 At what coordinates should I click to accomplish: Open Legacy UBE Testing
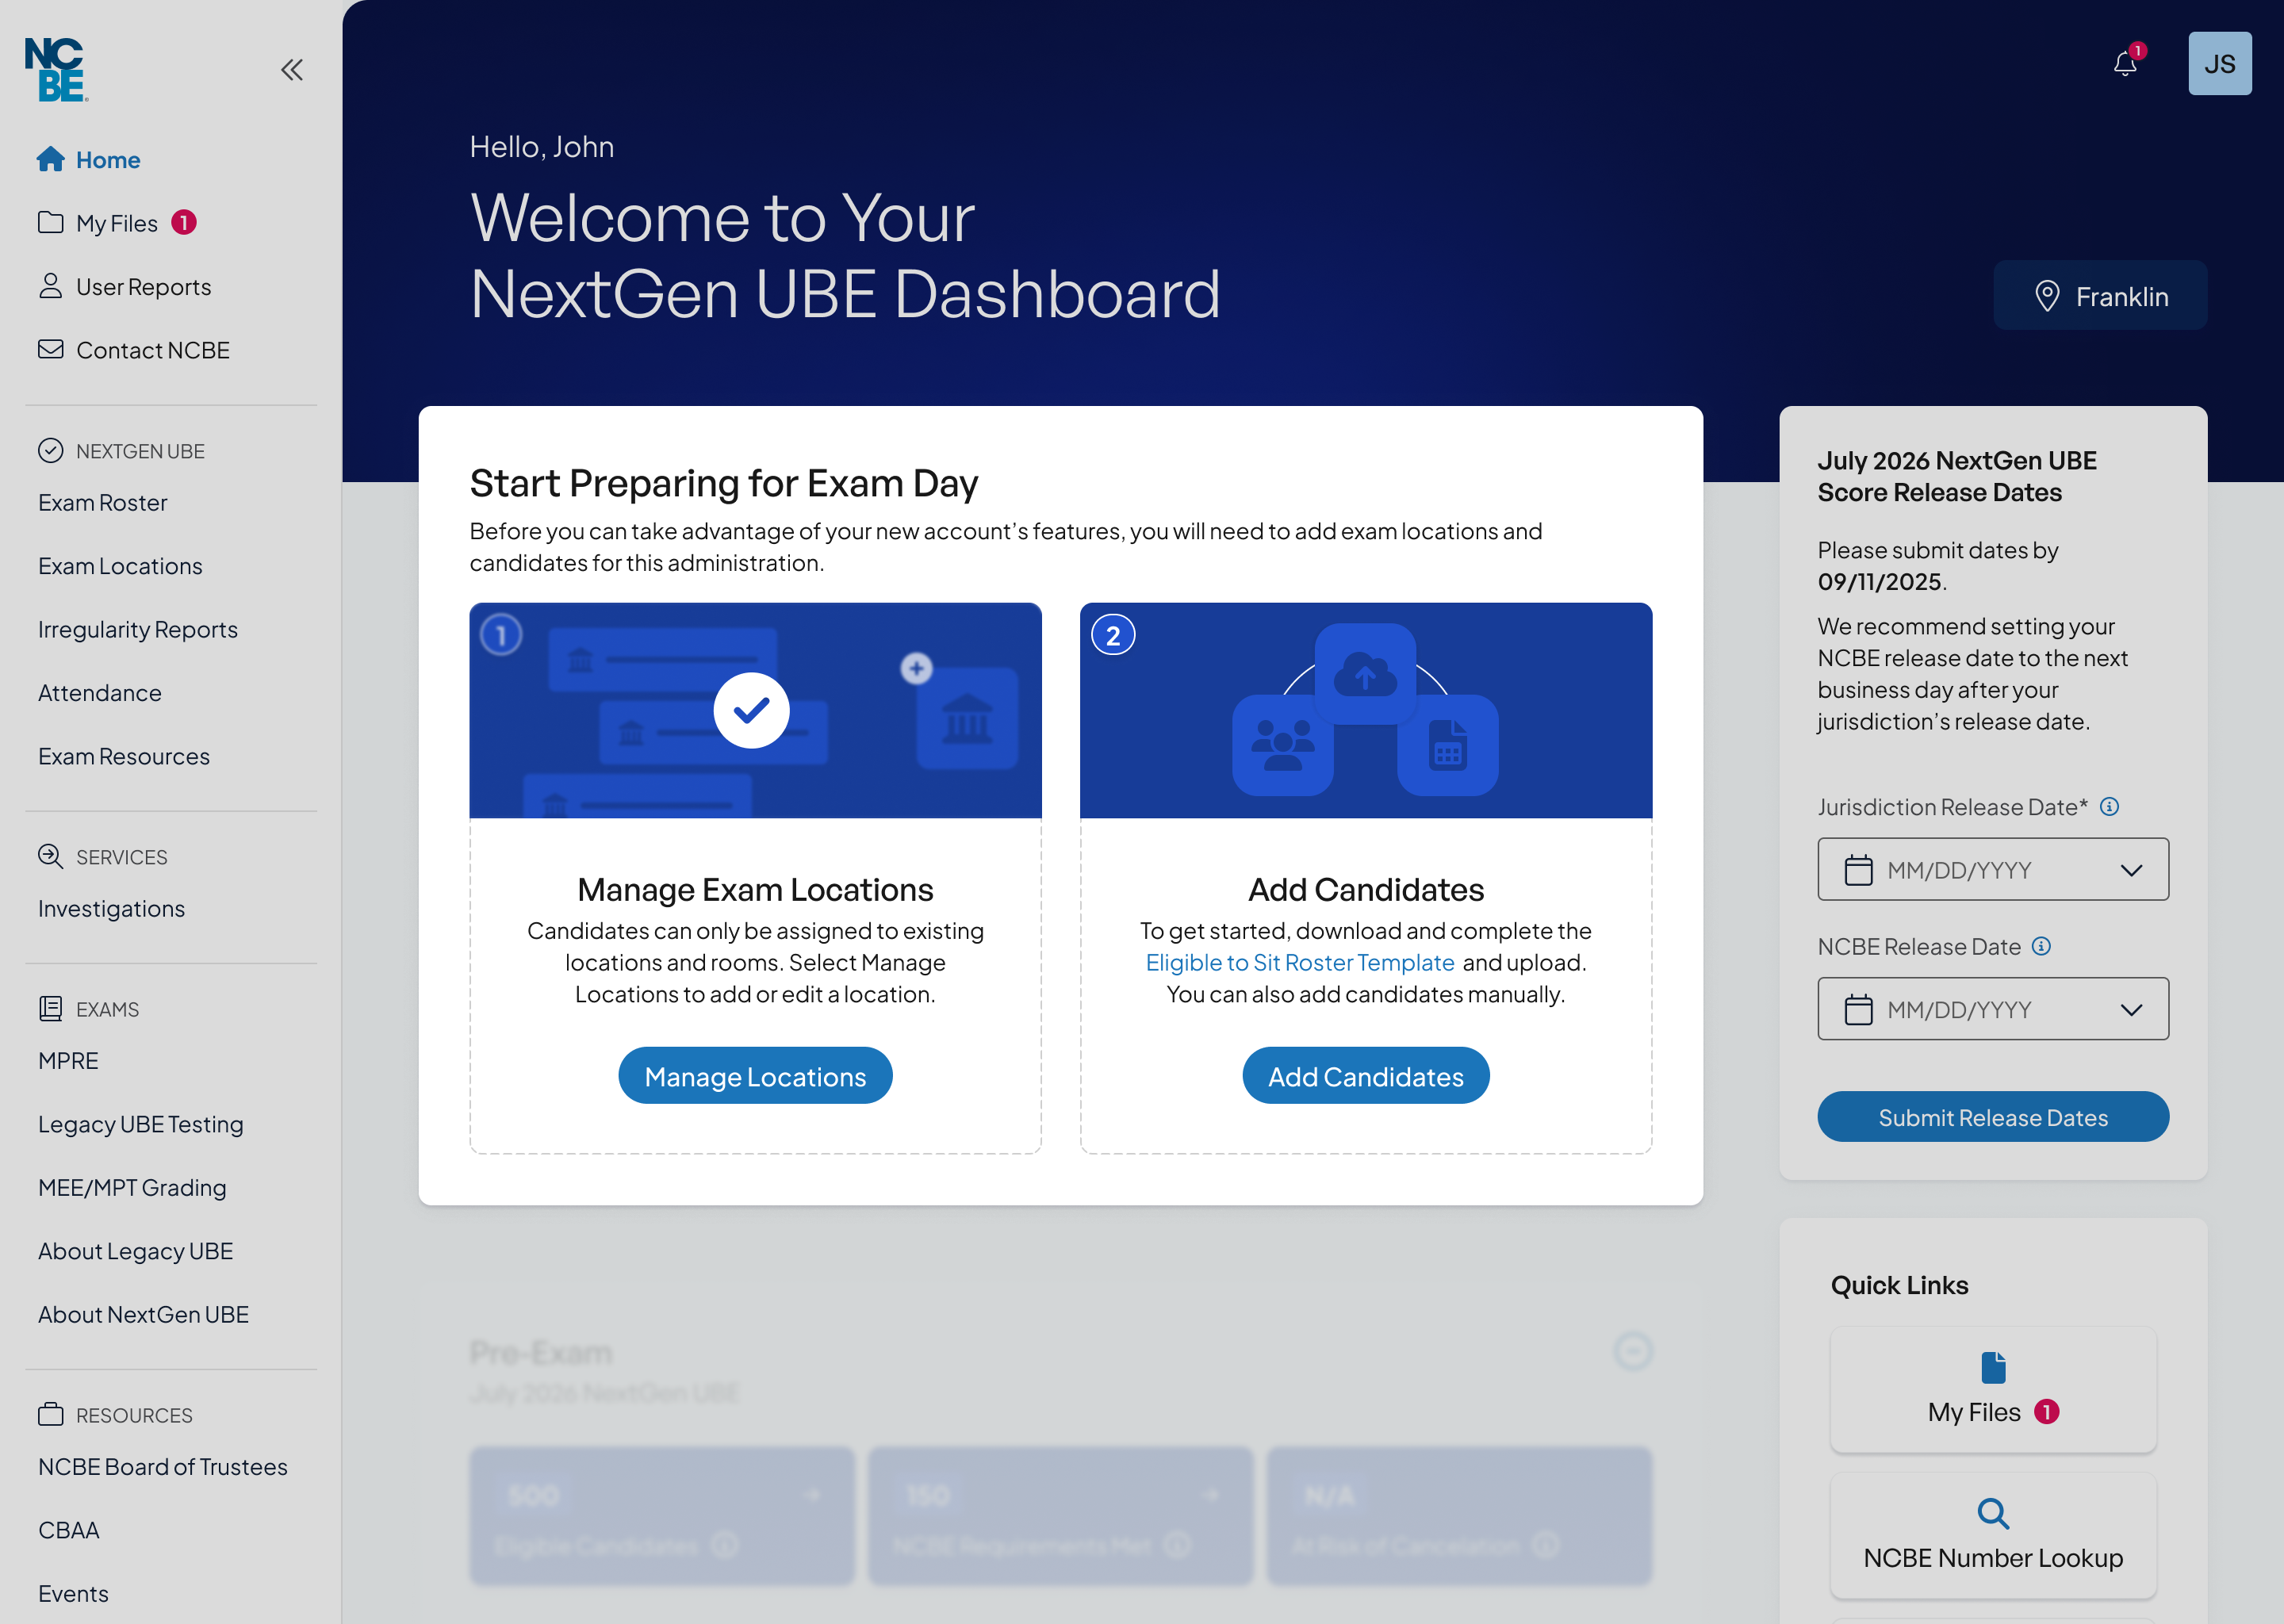141,1125
